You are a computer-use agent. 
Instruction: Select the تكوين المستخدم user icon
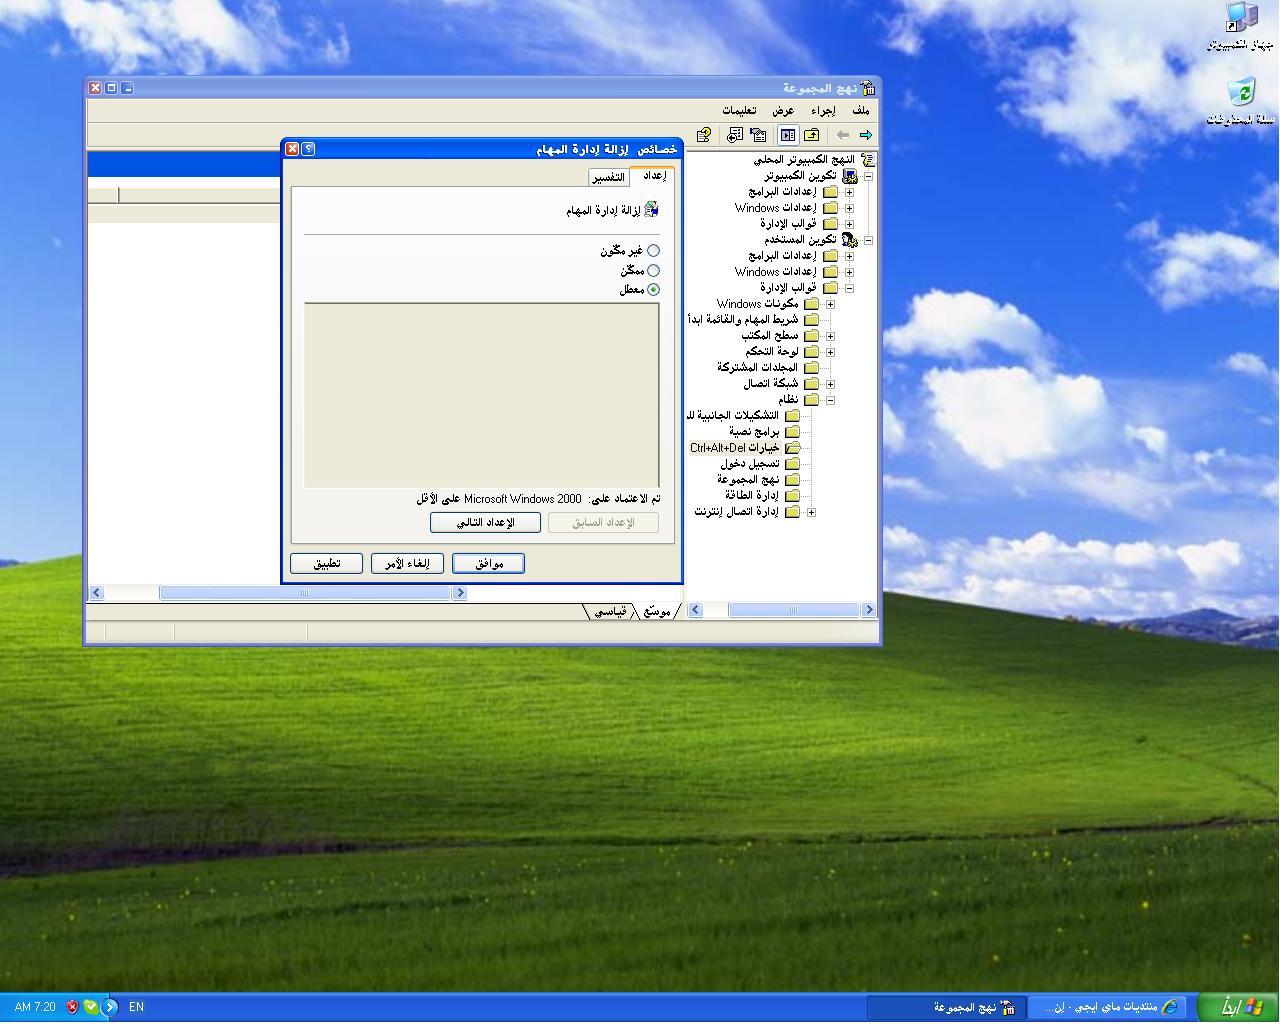[850, 240]
